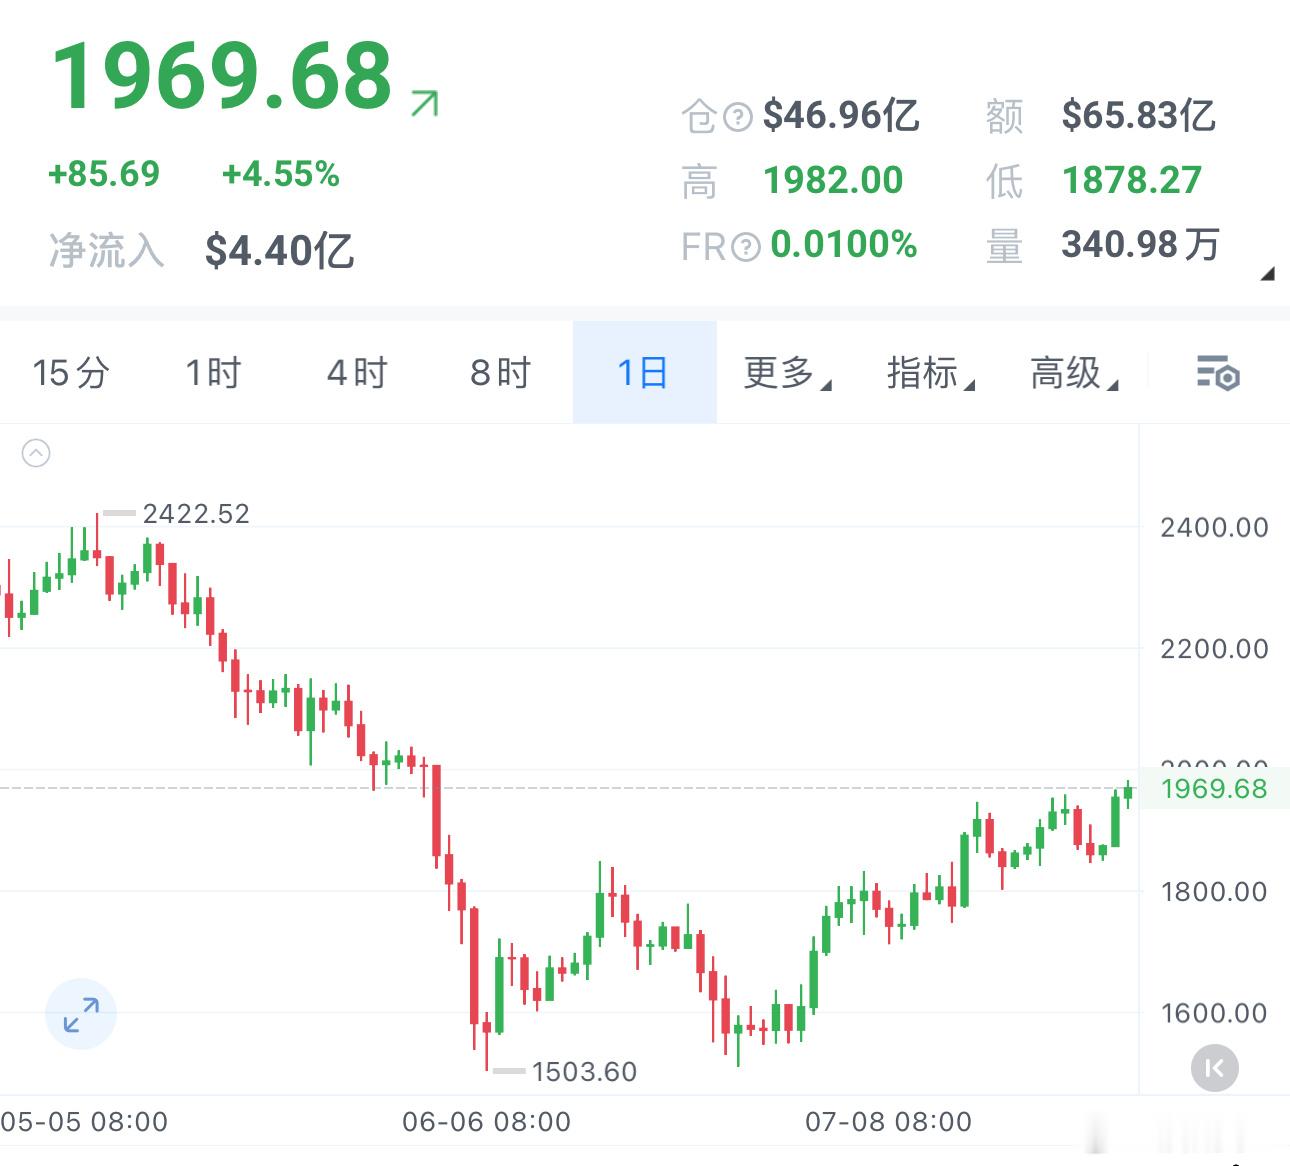This screenshot has width=1290, height=1166.
Task: Select the 4时 timeframe
Action: coord(357,373)
